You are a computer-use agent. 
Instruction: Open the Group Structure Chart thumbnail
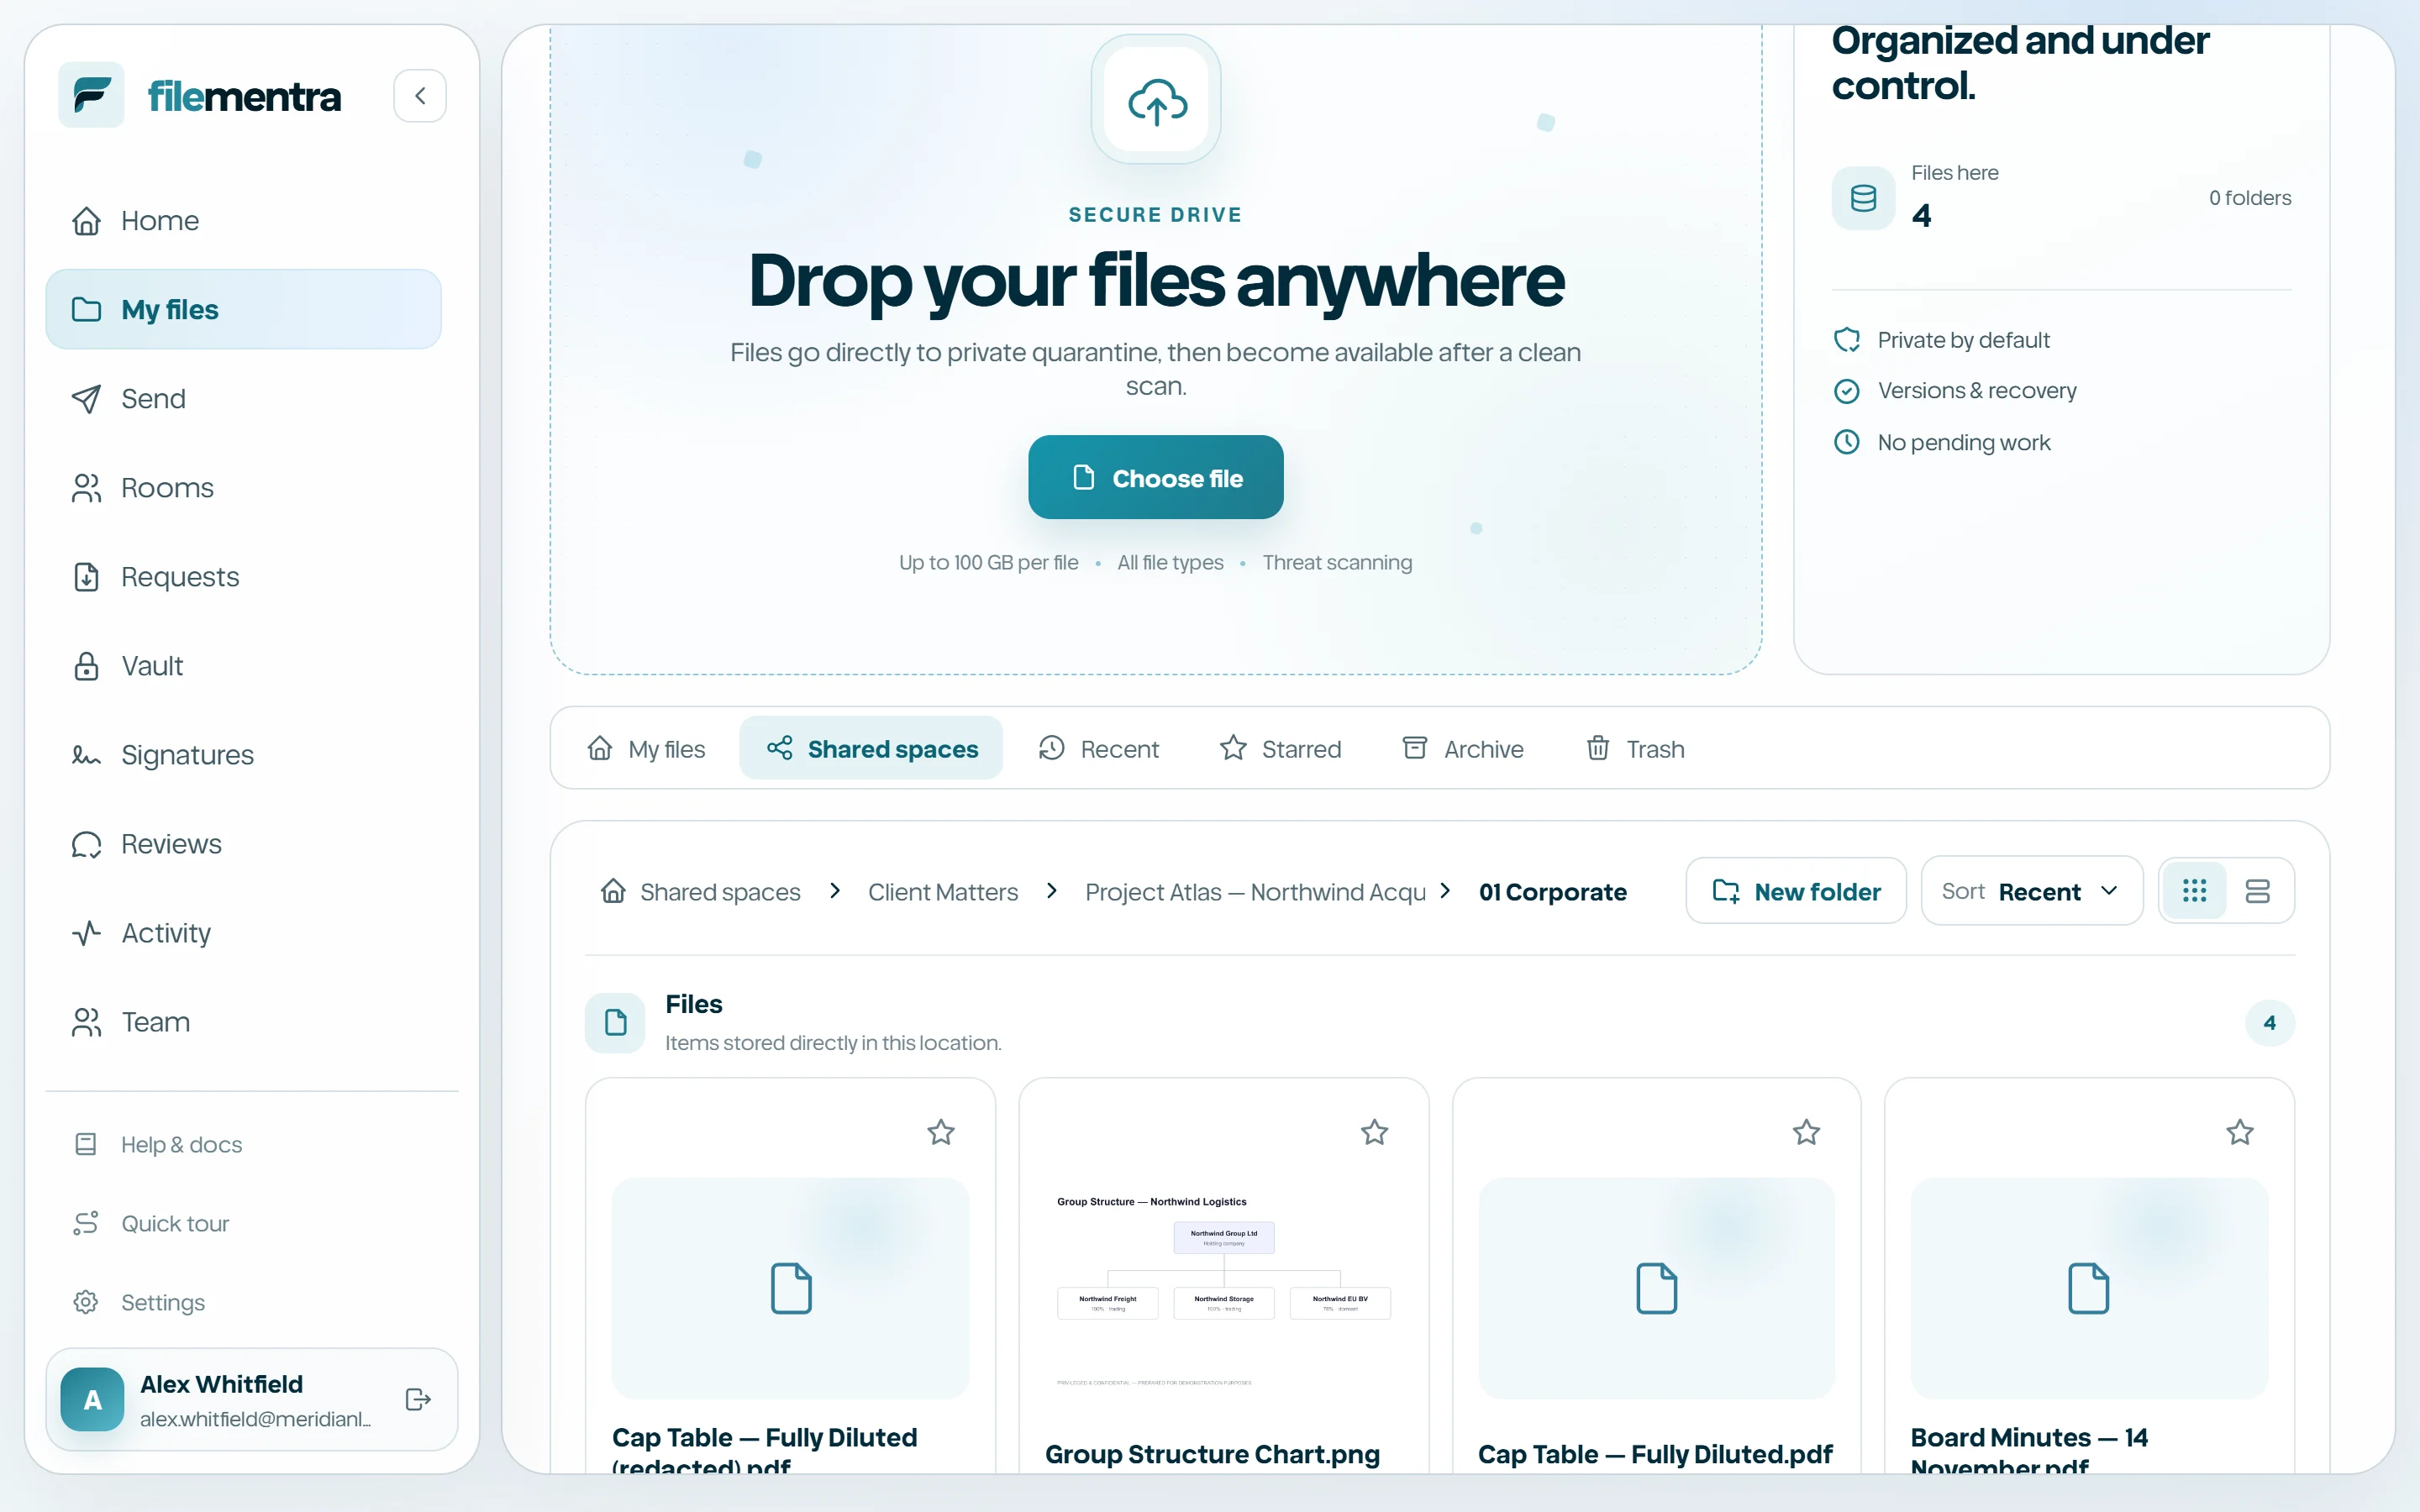(1223, 1289)
